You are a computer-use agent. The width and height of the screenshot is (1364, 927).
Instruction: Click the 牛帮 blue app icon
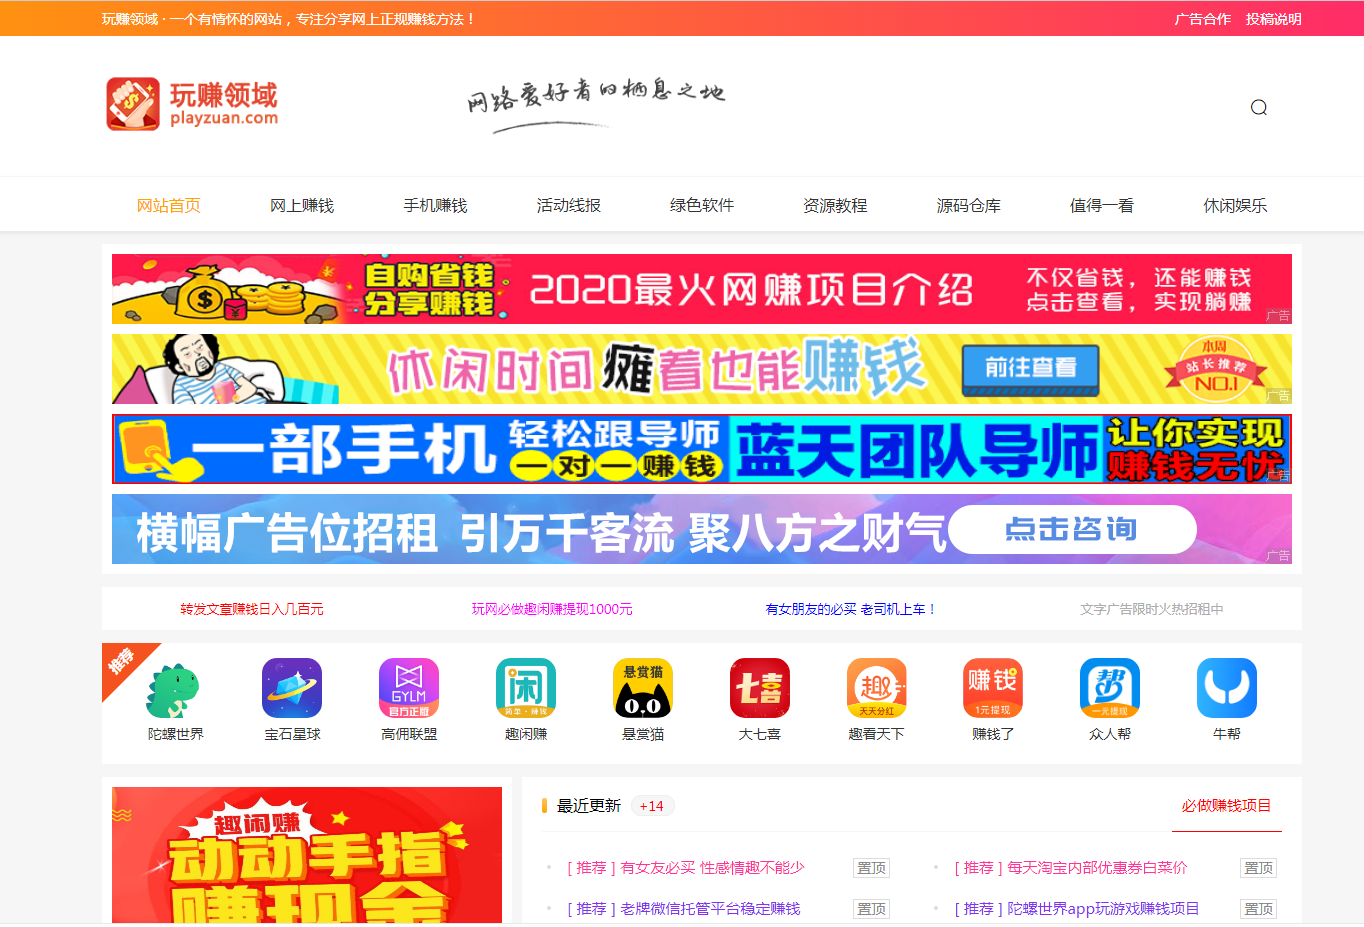point(1227,689)
